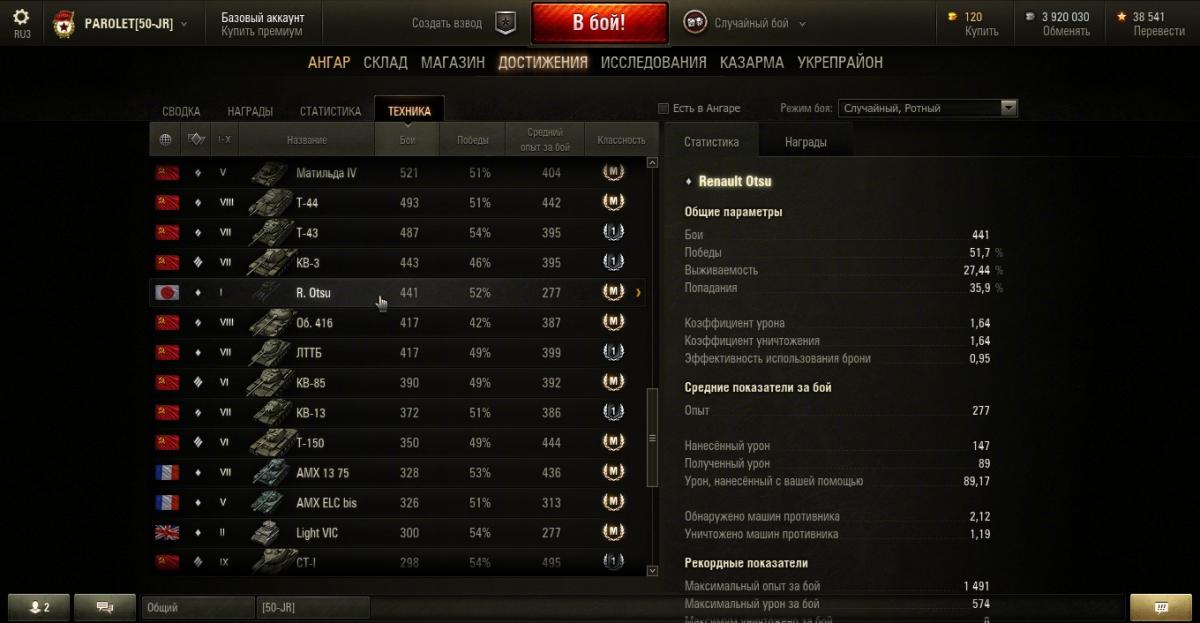Click the gold coins icon
Image resolution: width=1200 pixels, height=623 pixels.
tap(952, 17)
